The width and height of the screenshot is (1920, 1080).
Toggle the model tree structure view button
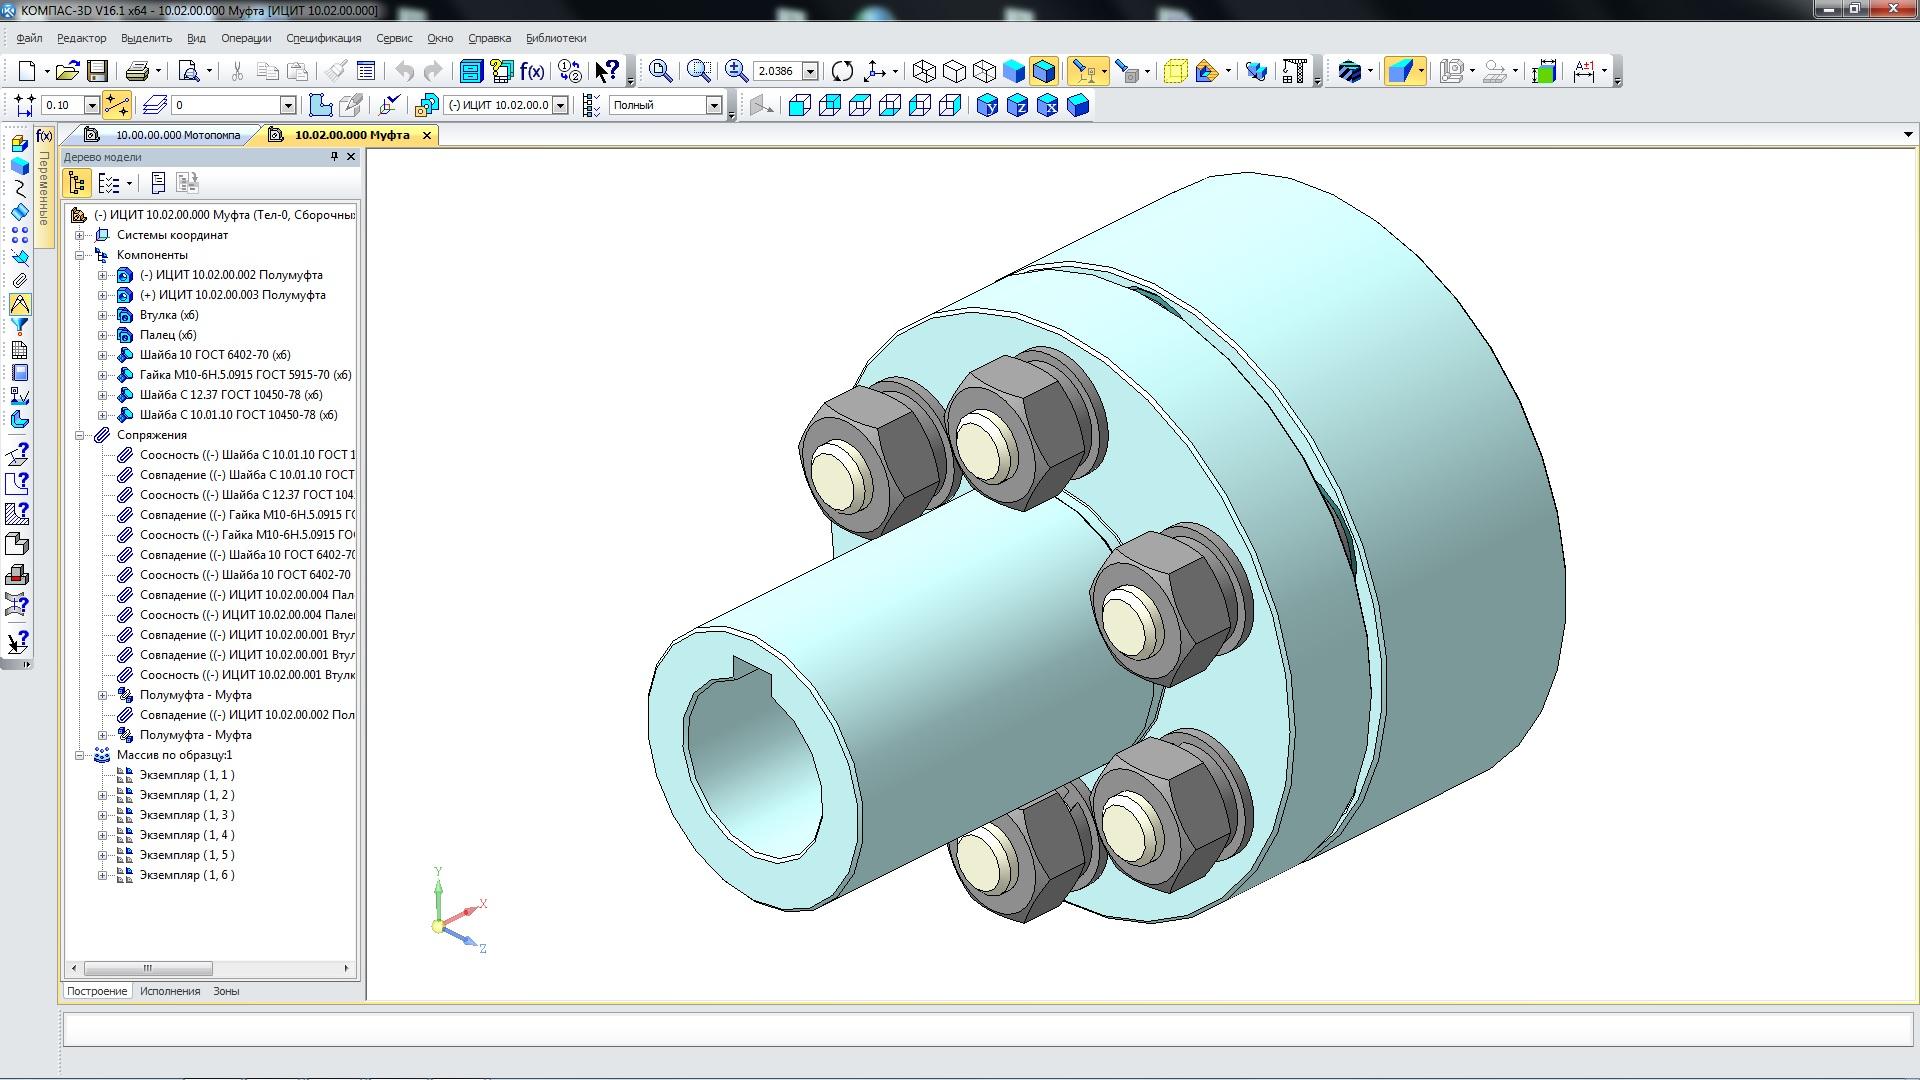coord(77,183)
